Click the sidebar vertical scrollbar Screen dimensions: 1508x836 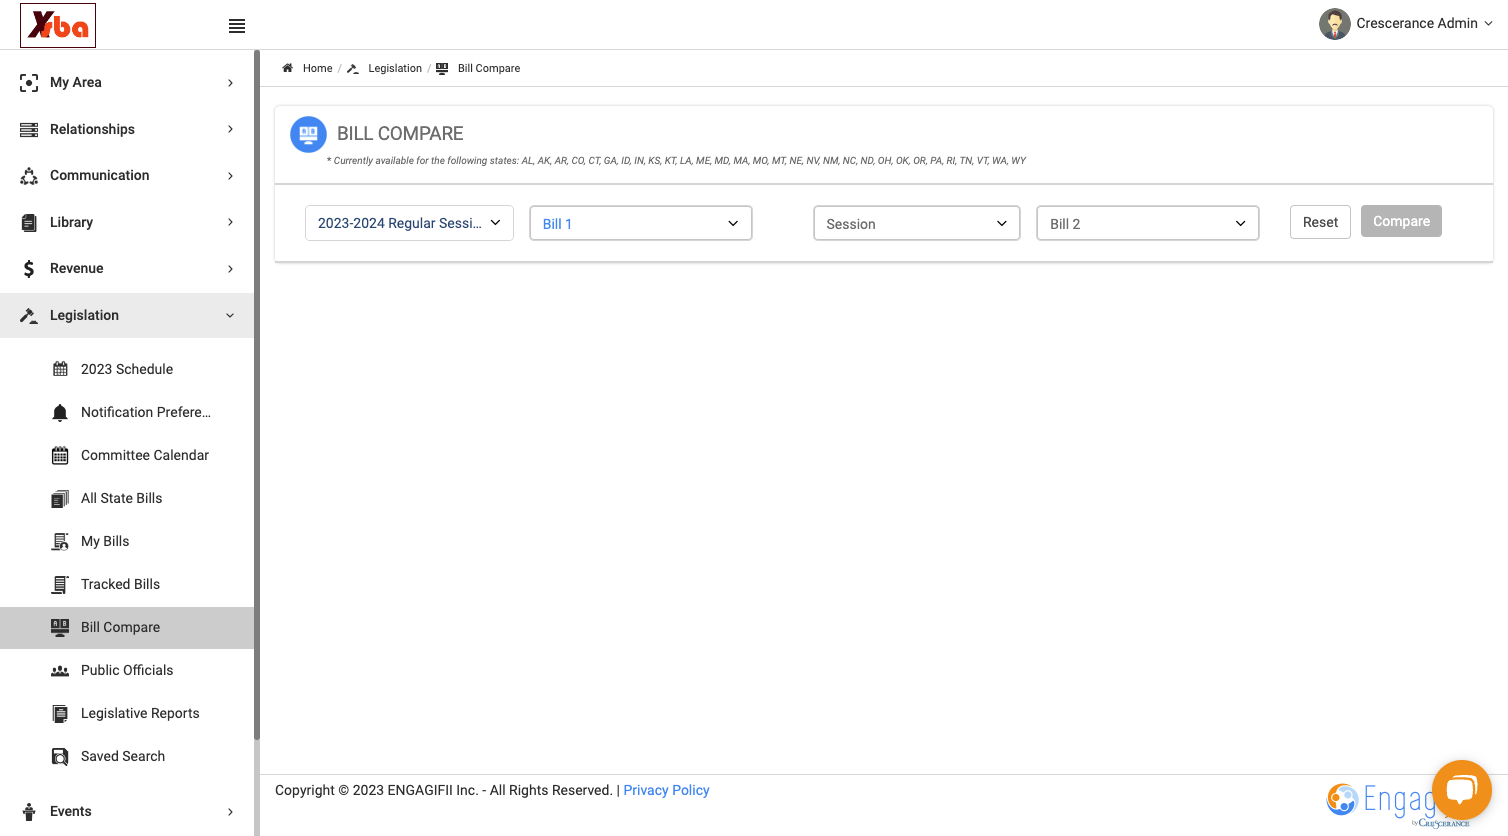[x=257, y=395]
